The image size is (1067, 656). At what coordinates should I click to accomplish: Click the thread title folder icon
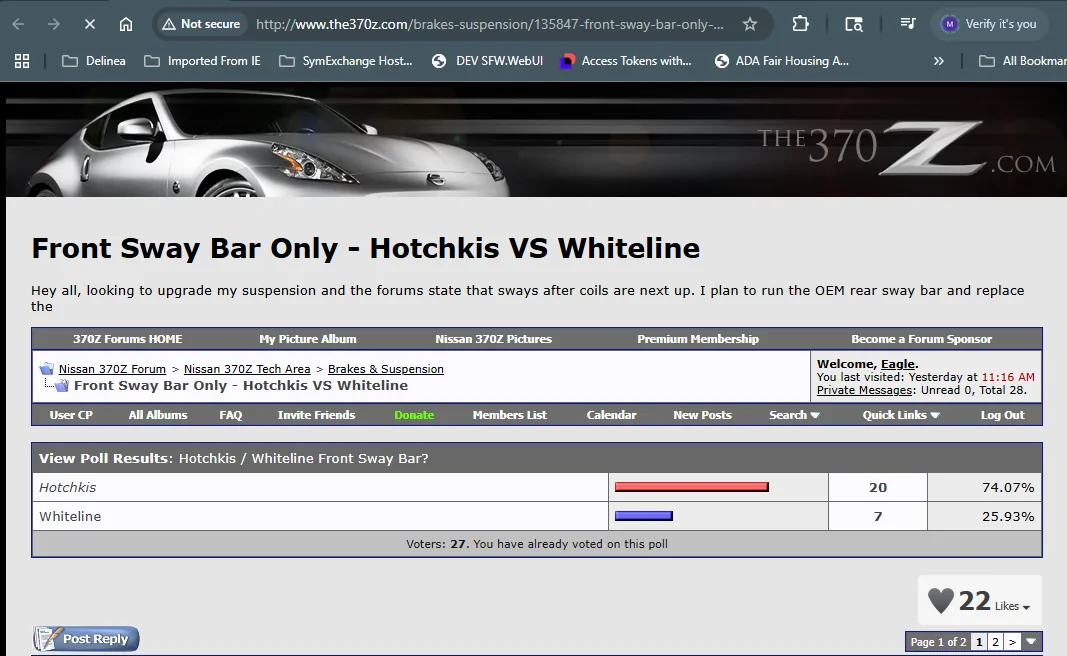pos(62,386)
